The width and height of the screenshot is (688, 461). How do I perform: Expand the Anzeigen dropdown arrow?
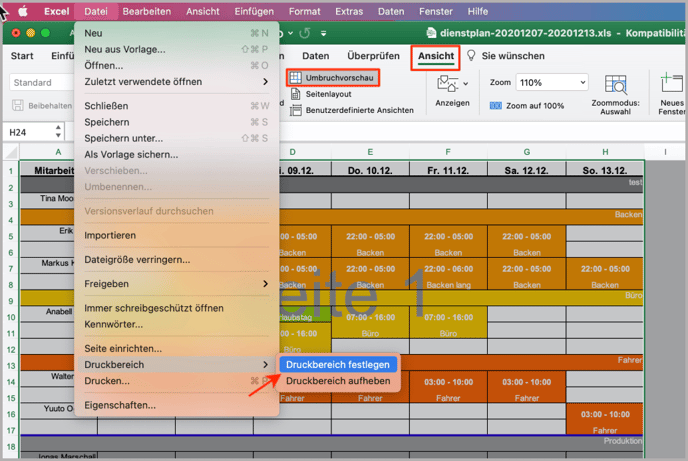(x=466, y=83)
